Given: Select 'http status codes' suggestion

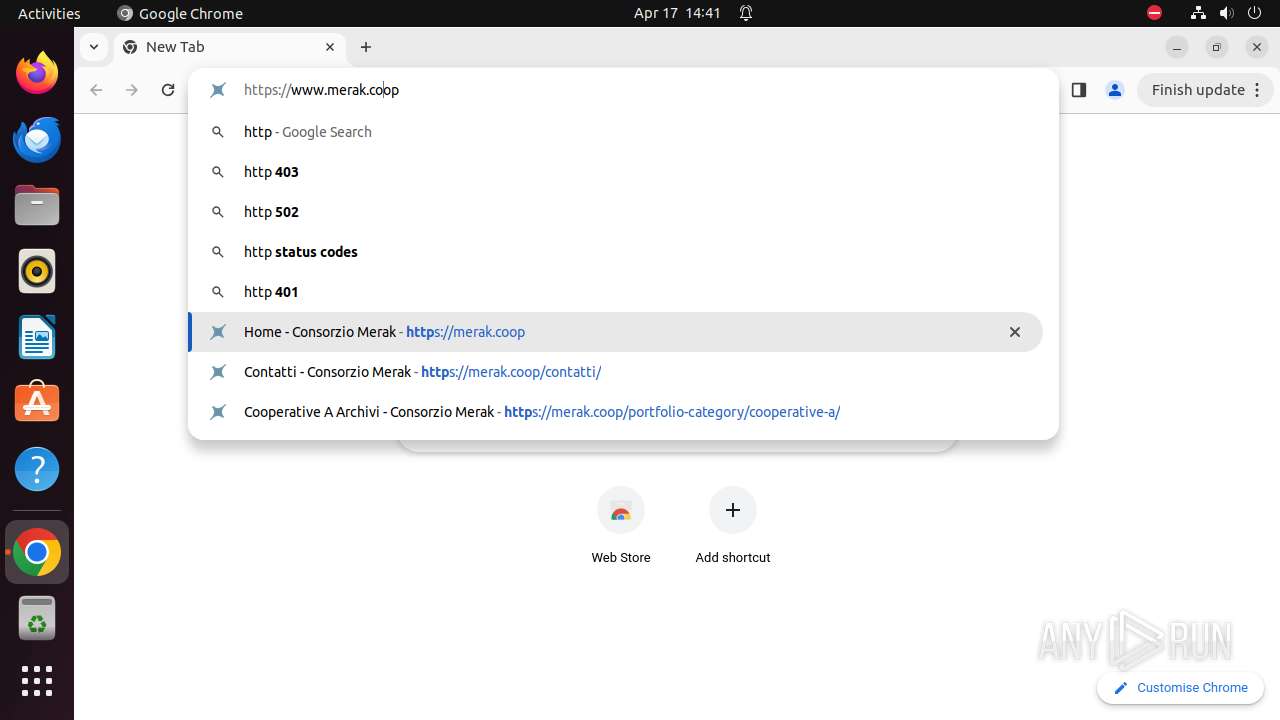Looking at the screenshot, I should [x=615, y=252].
